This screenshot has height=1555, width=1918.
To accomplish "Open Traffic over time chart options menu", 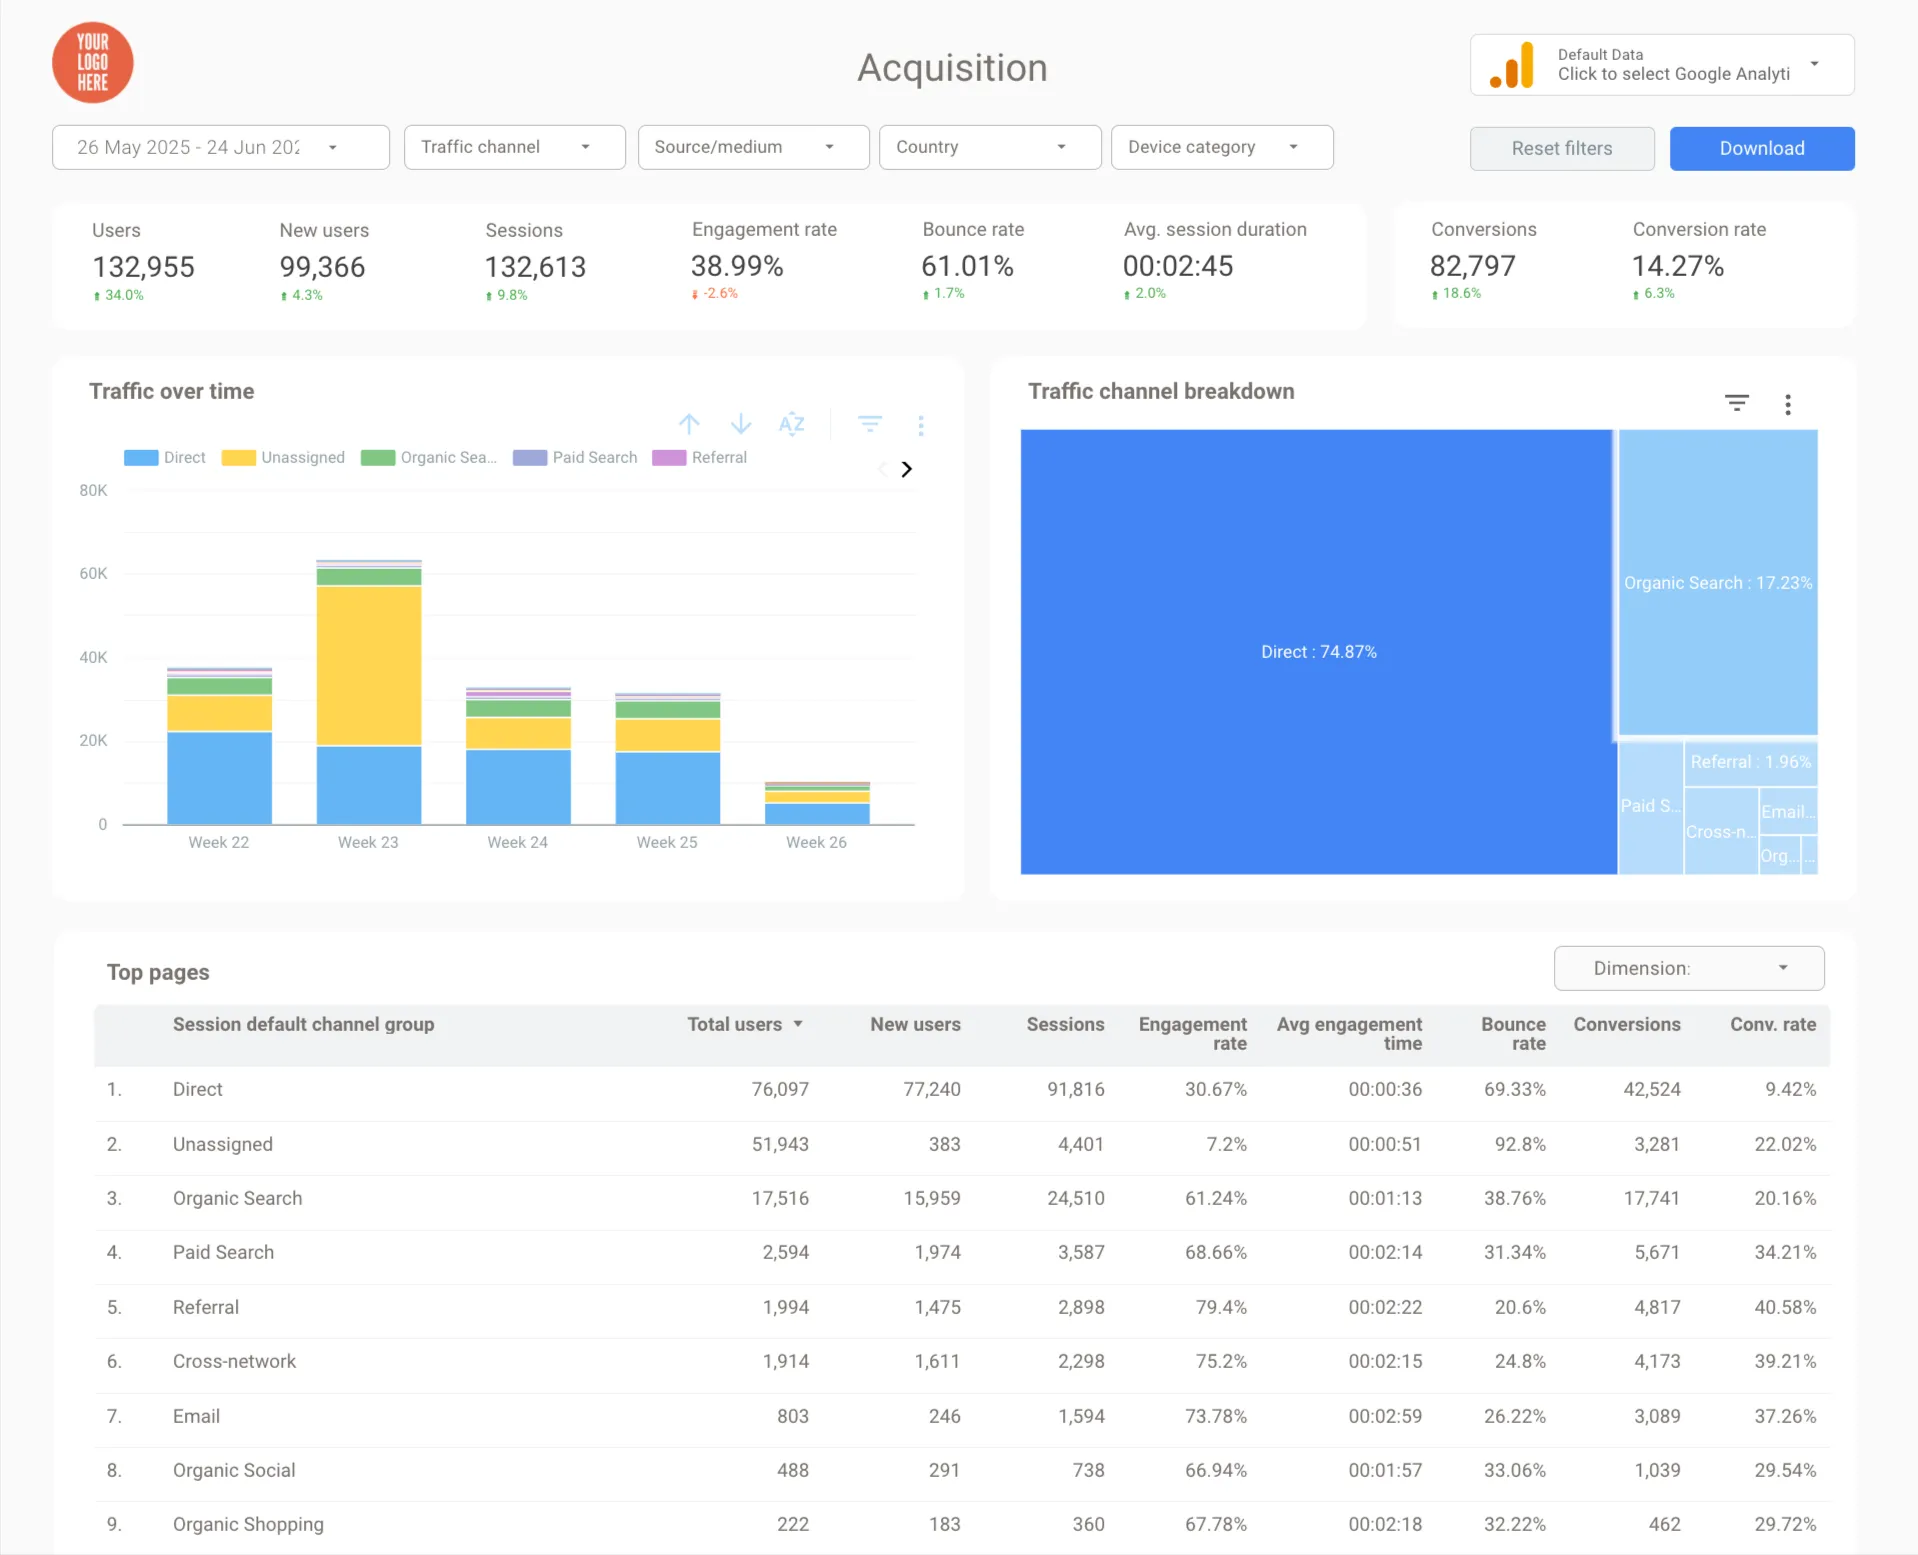I will (x=921, y=426).
